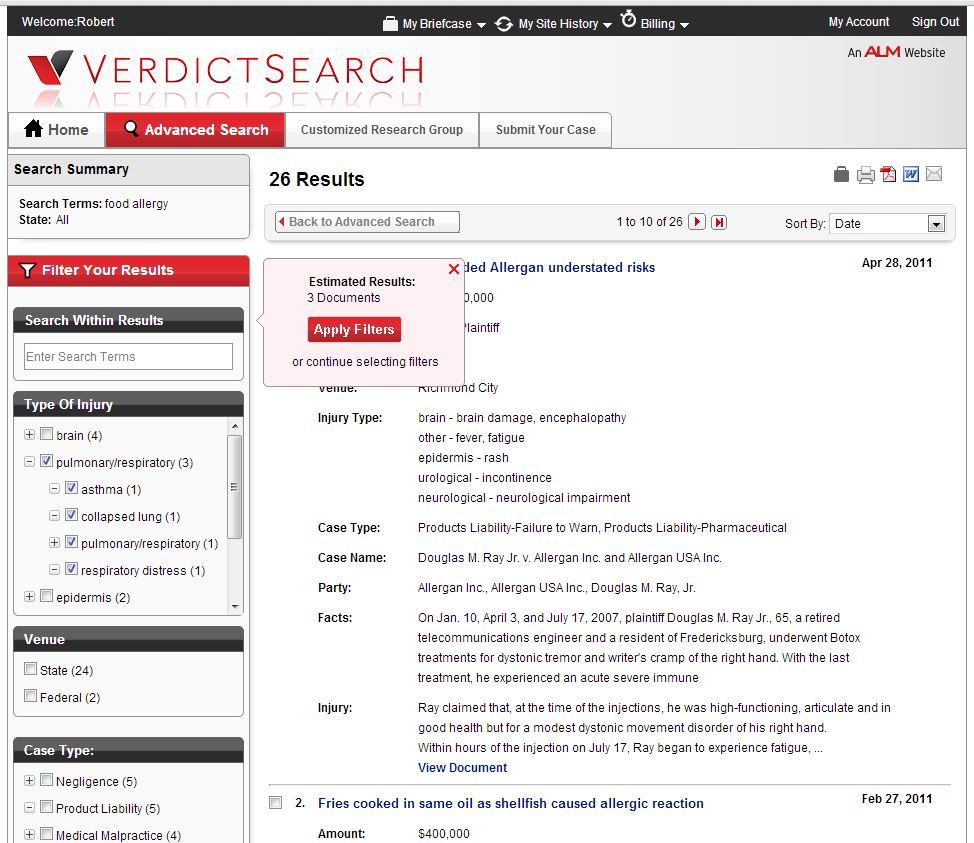This screenshot has width=974, height=843.
Task: Check the Product Liability checkbox
Action: pos(47,807)
